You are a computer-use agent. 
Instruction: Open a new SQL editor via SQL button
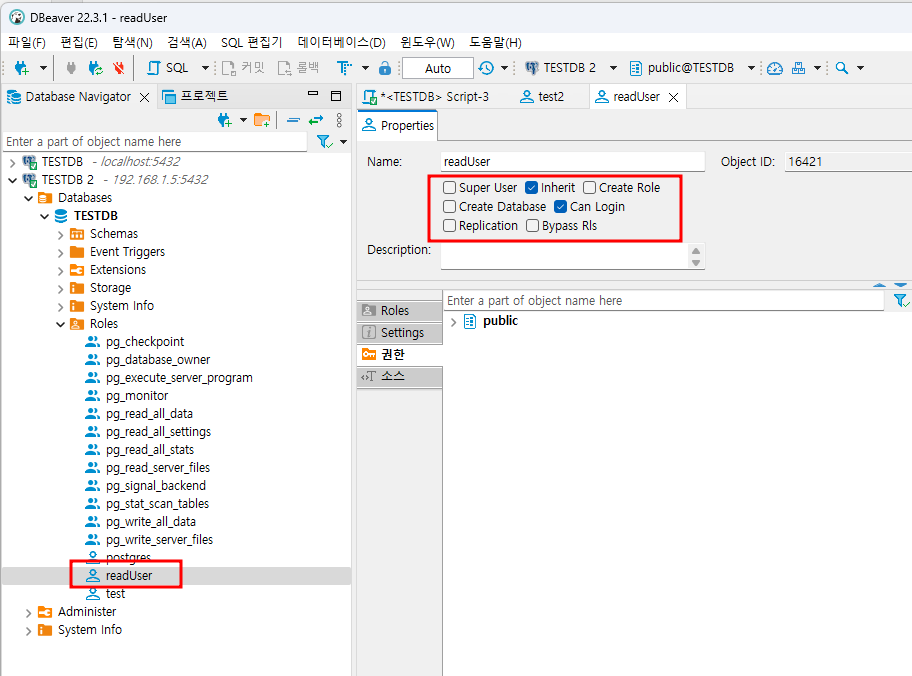click(x=168, y=68)
